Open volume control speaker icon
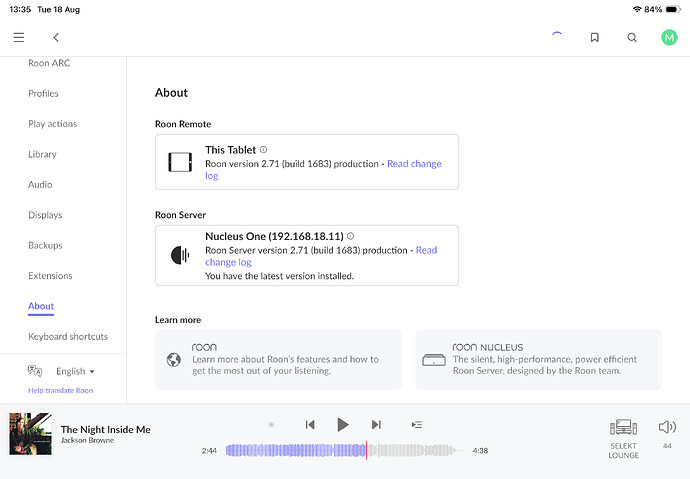This screenshot has width=690, height=479. (x=667, y=427)
